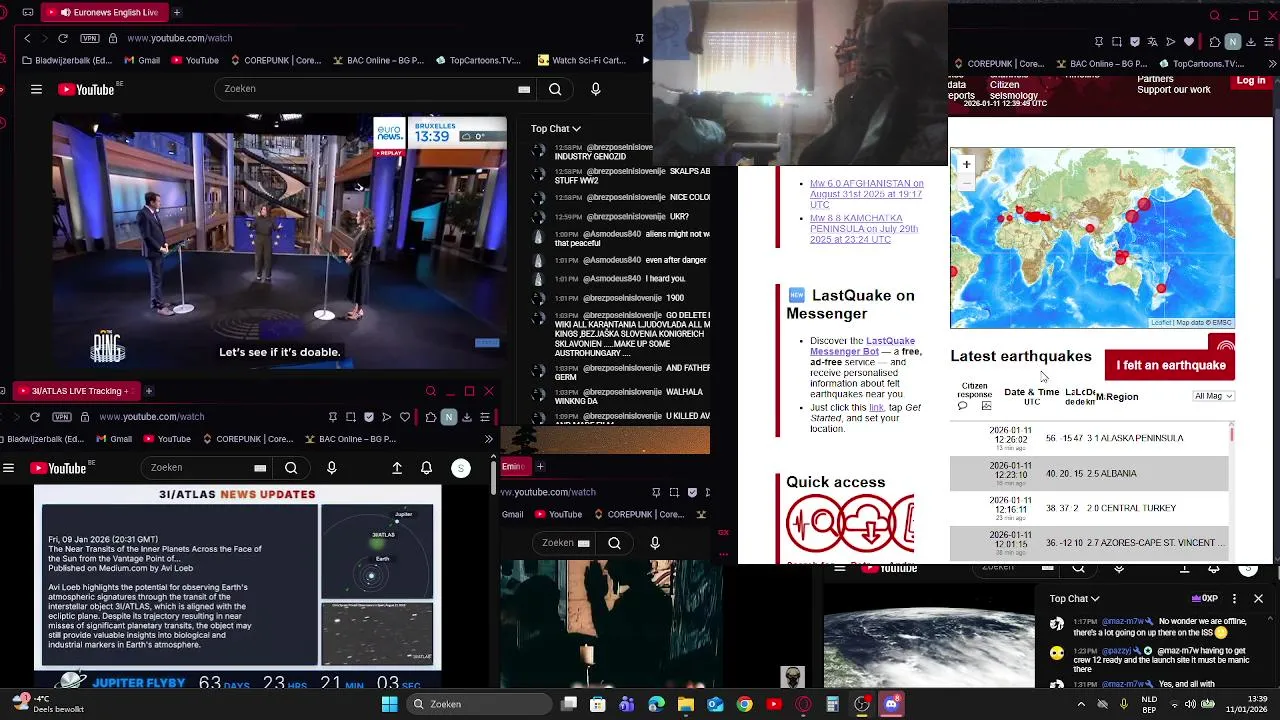This screenshot has height=720, width=1280.
Task: Click Log in button on EMSC page
Action: point(1250,81)
